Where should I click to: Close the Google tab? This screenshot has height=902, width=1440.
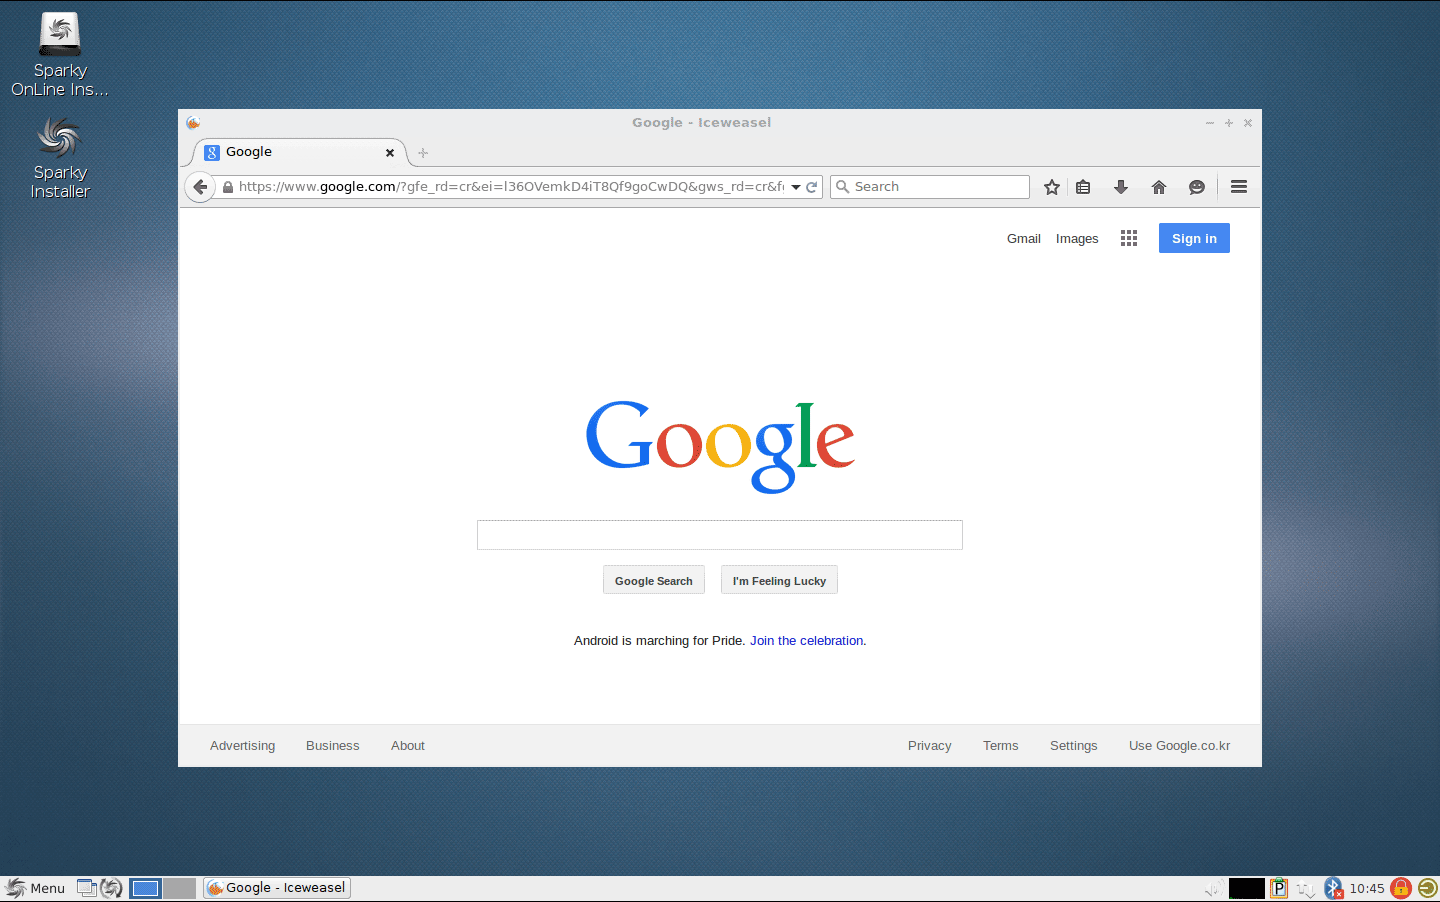[x=390, y=153]
